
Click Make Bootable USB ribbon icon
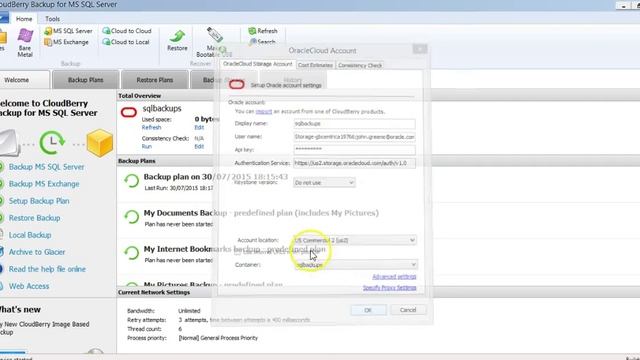(214, 42)
